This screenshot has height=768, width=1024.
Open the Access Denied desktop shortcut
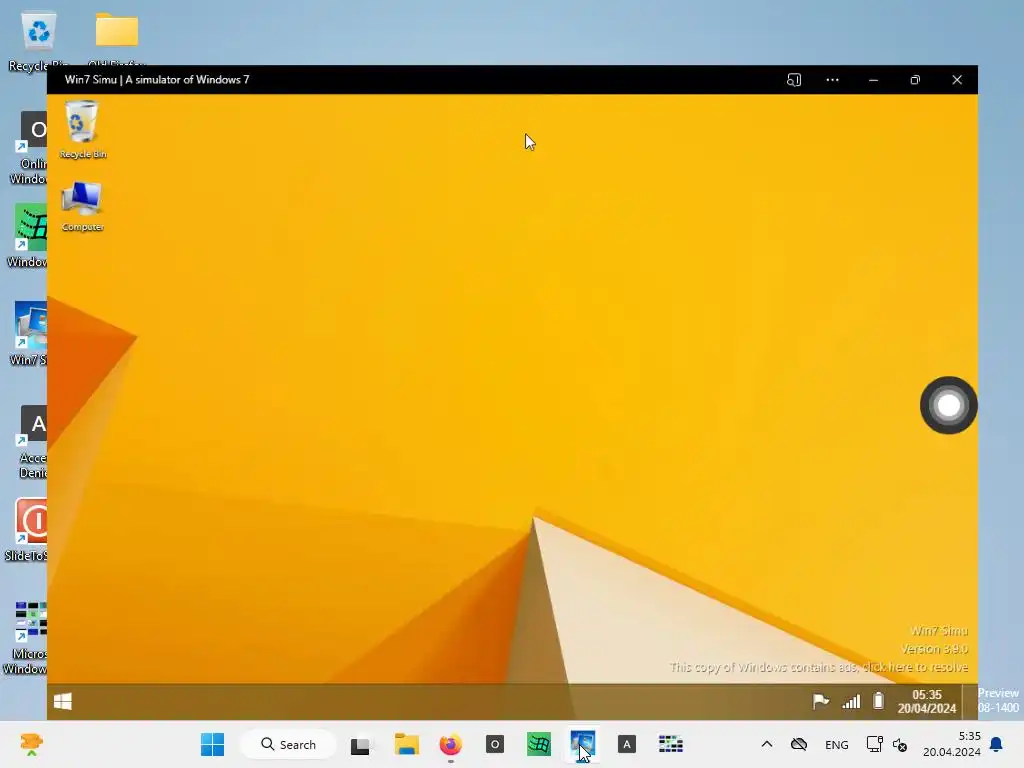pos(31,441)
